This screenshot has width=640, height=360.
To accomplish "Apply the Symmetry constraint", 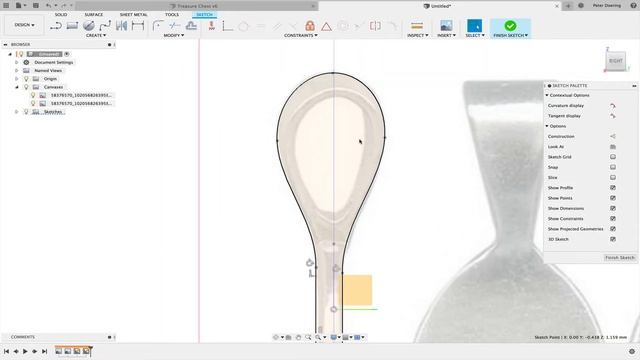I will point(375,26).
